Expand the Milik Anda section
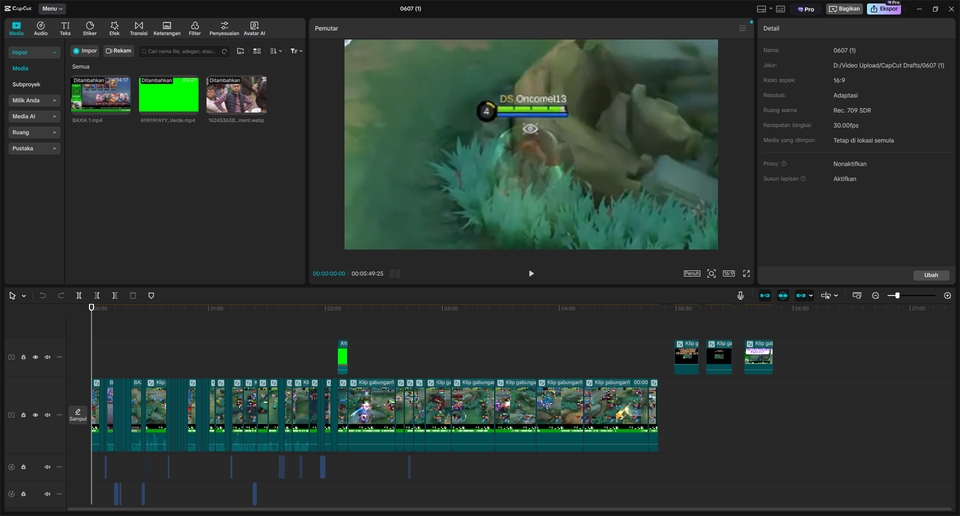This screenshot has width=960, height=516. [34, 100]
